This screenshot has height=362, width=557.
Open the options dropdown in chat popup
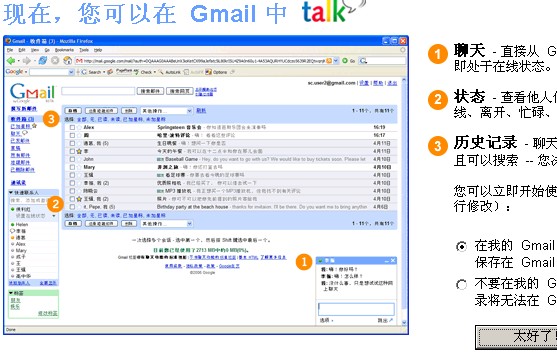[x=326, y=320]
